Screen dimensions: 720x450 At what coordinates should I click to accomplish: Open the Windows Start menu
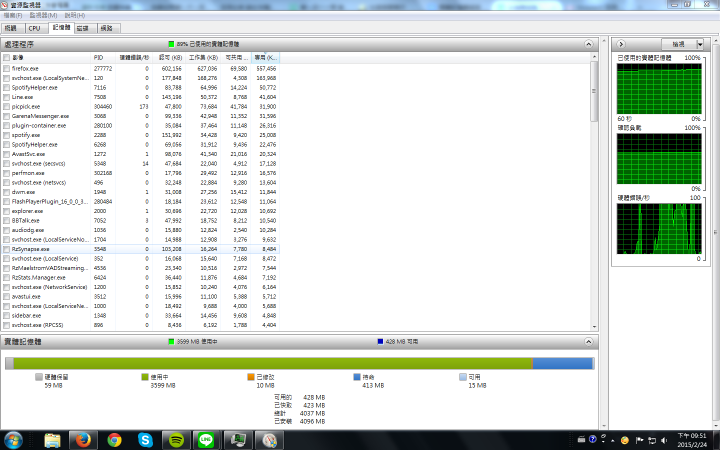(13, 440)
